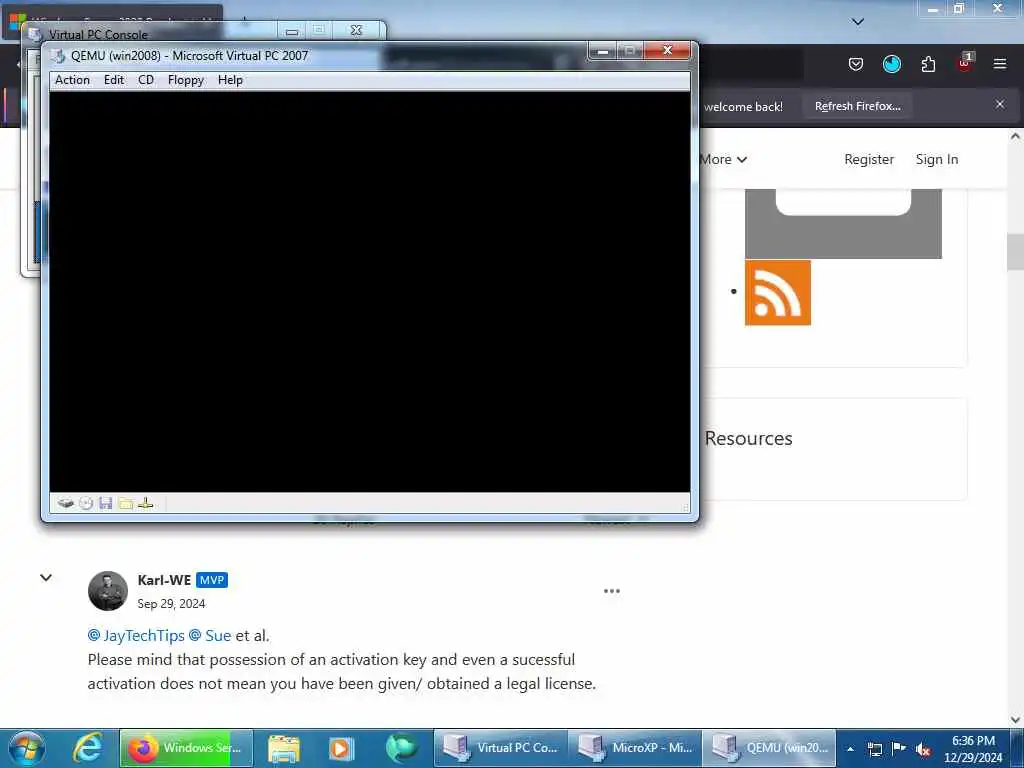Click the red extension icon with badge
This screenshot has width=1024, height=768.
tap(965, 63)
